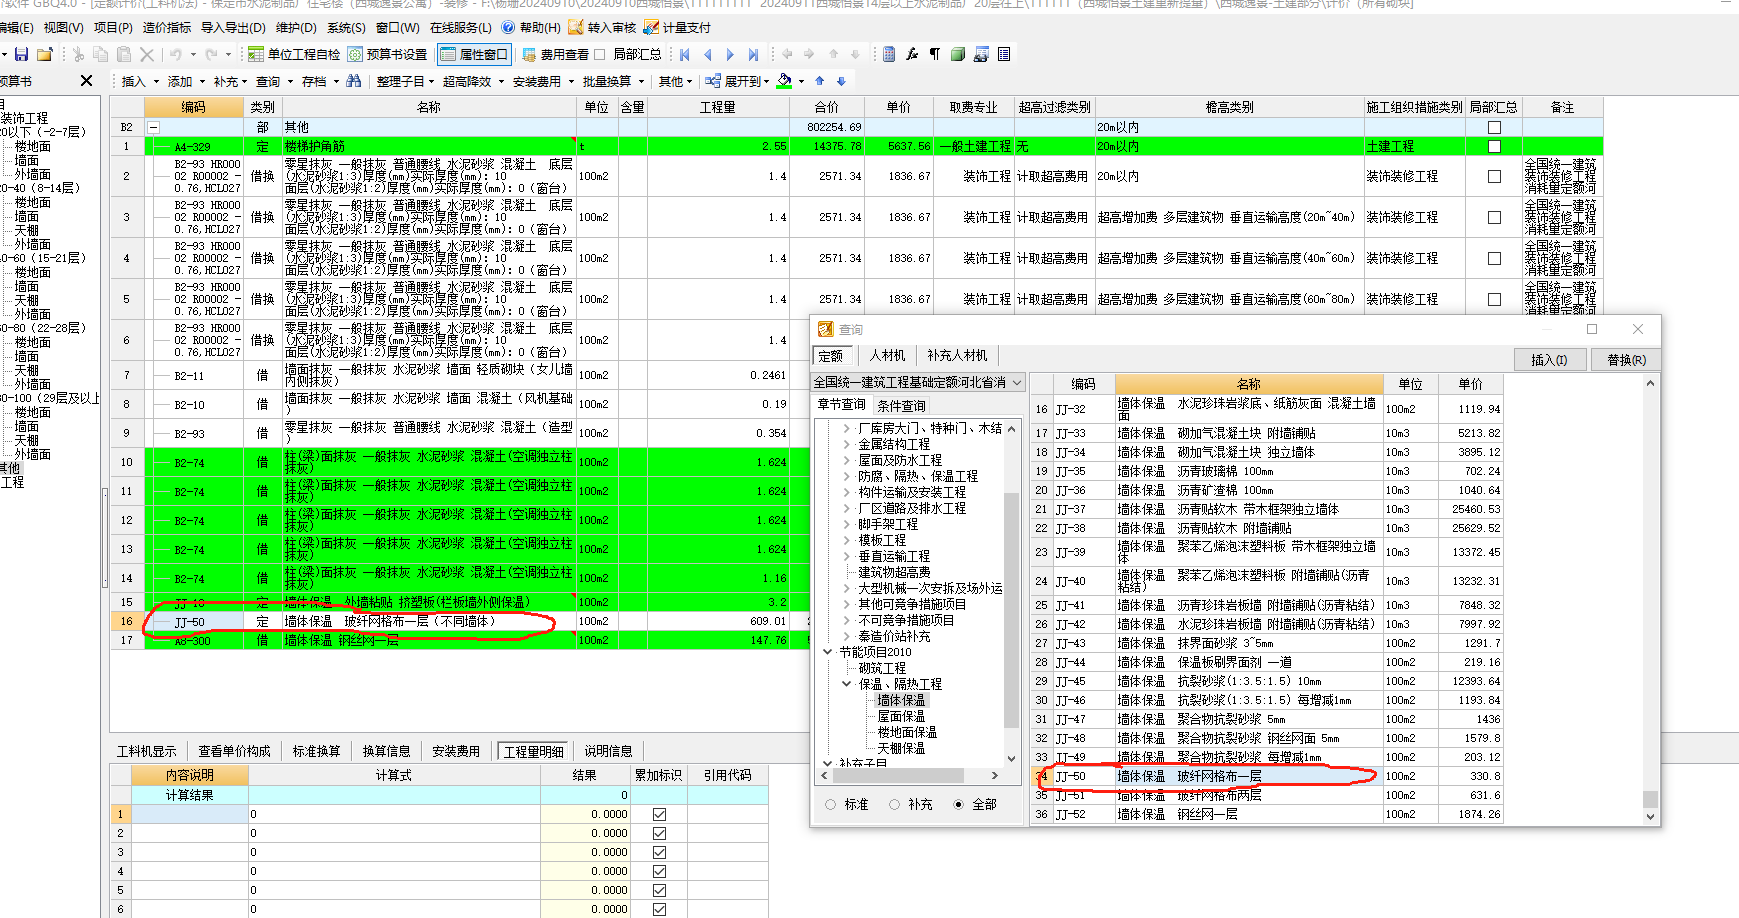Switch to the 工料机显示 tab
This screenshot has height=918, width=1739.
[146, 751]
